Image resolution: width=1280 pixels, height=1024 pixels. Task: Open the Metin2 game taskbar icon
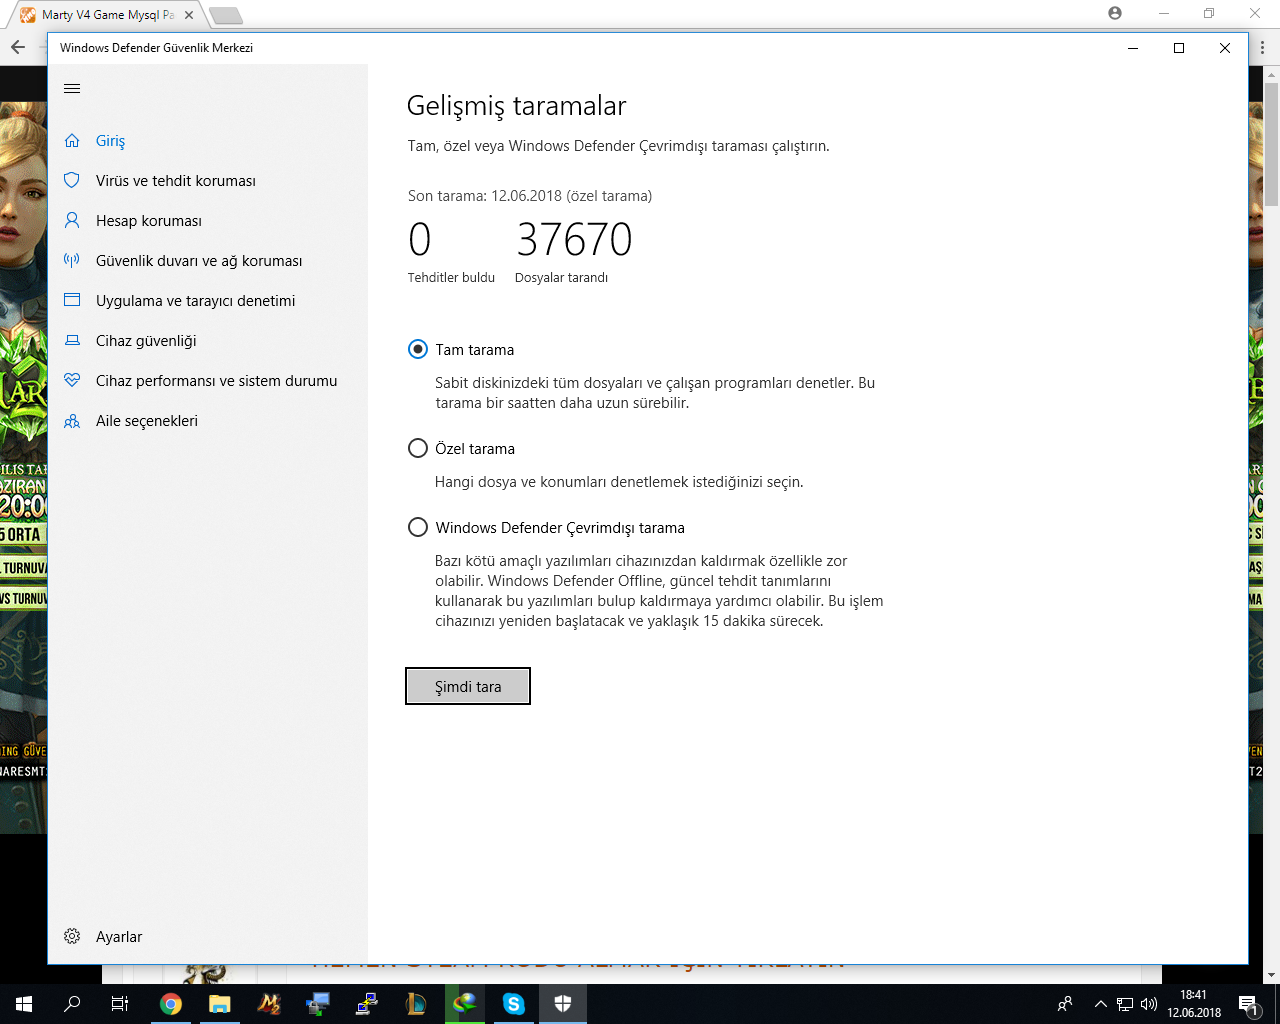pos(269,1004)
